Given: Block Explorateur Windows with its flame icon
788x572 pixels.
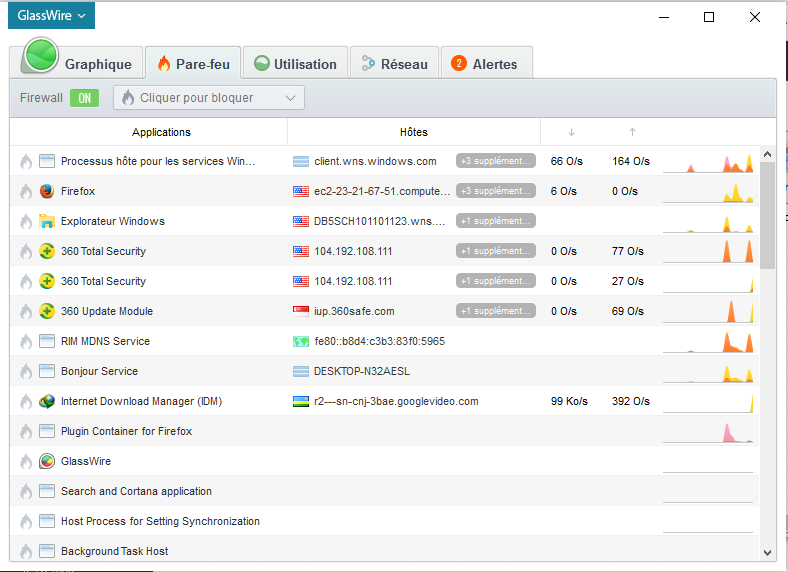Looking at the screenshot, I should 26,222.
